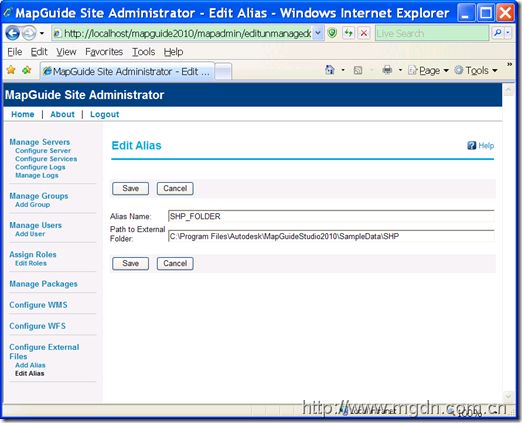Click the empty new tab button
This screenshot has height=423, width=522.
pos(223,71)
